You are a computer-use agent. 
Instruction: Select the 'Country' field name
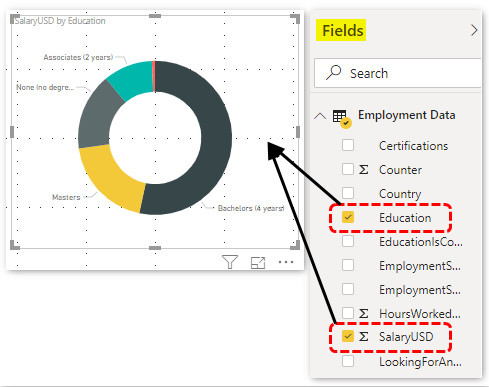(x=400, y=194)
